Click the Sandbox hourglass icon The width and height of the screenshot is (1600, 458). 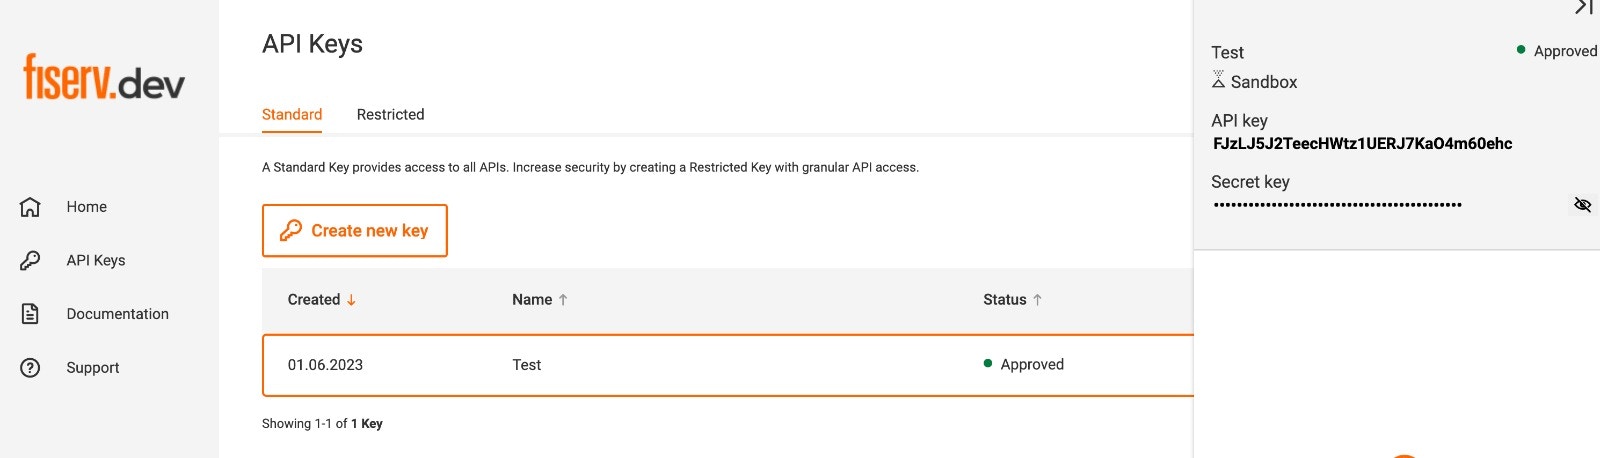pyautogui.click(x=1218, y=80)
